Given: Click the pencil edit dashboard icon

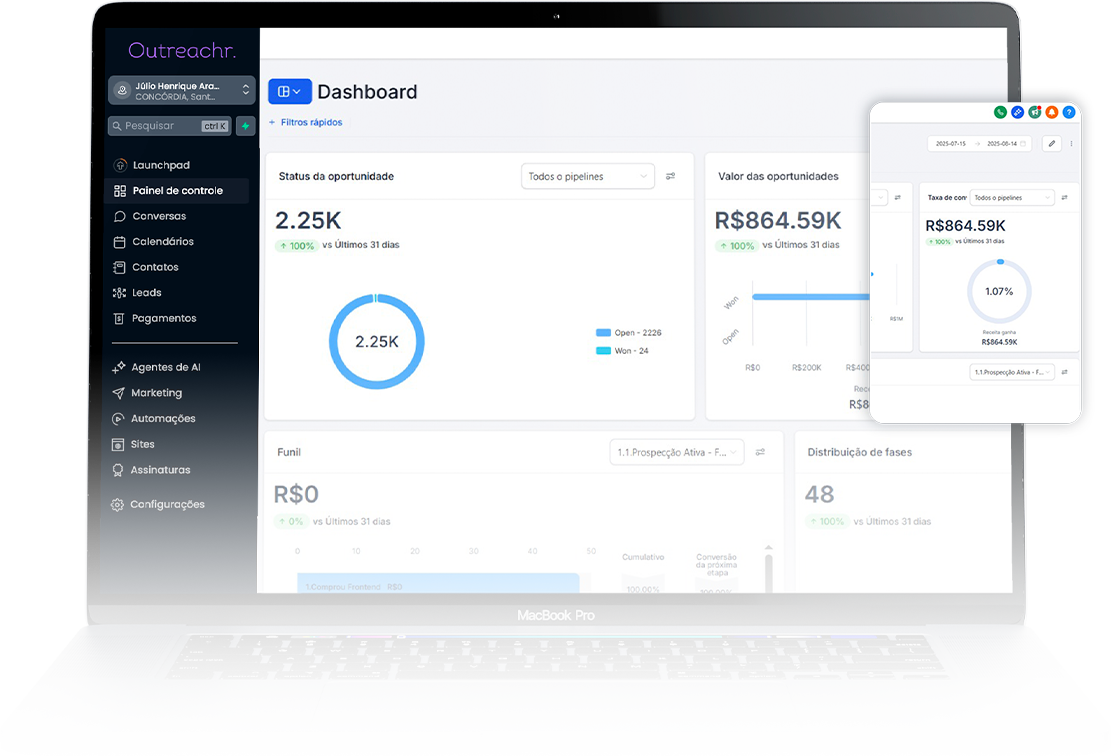Looking at the screenshot, I should tap(1051, 144).
